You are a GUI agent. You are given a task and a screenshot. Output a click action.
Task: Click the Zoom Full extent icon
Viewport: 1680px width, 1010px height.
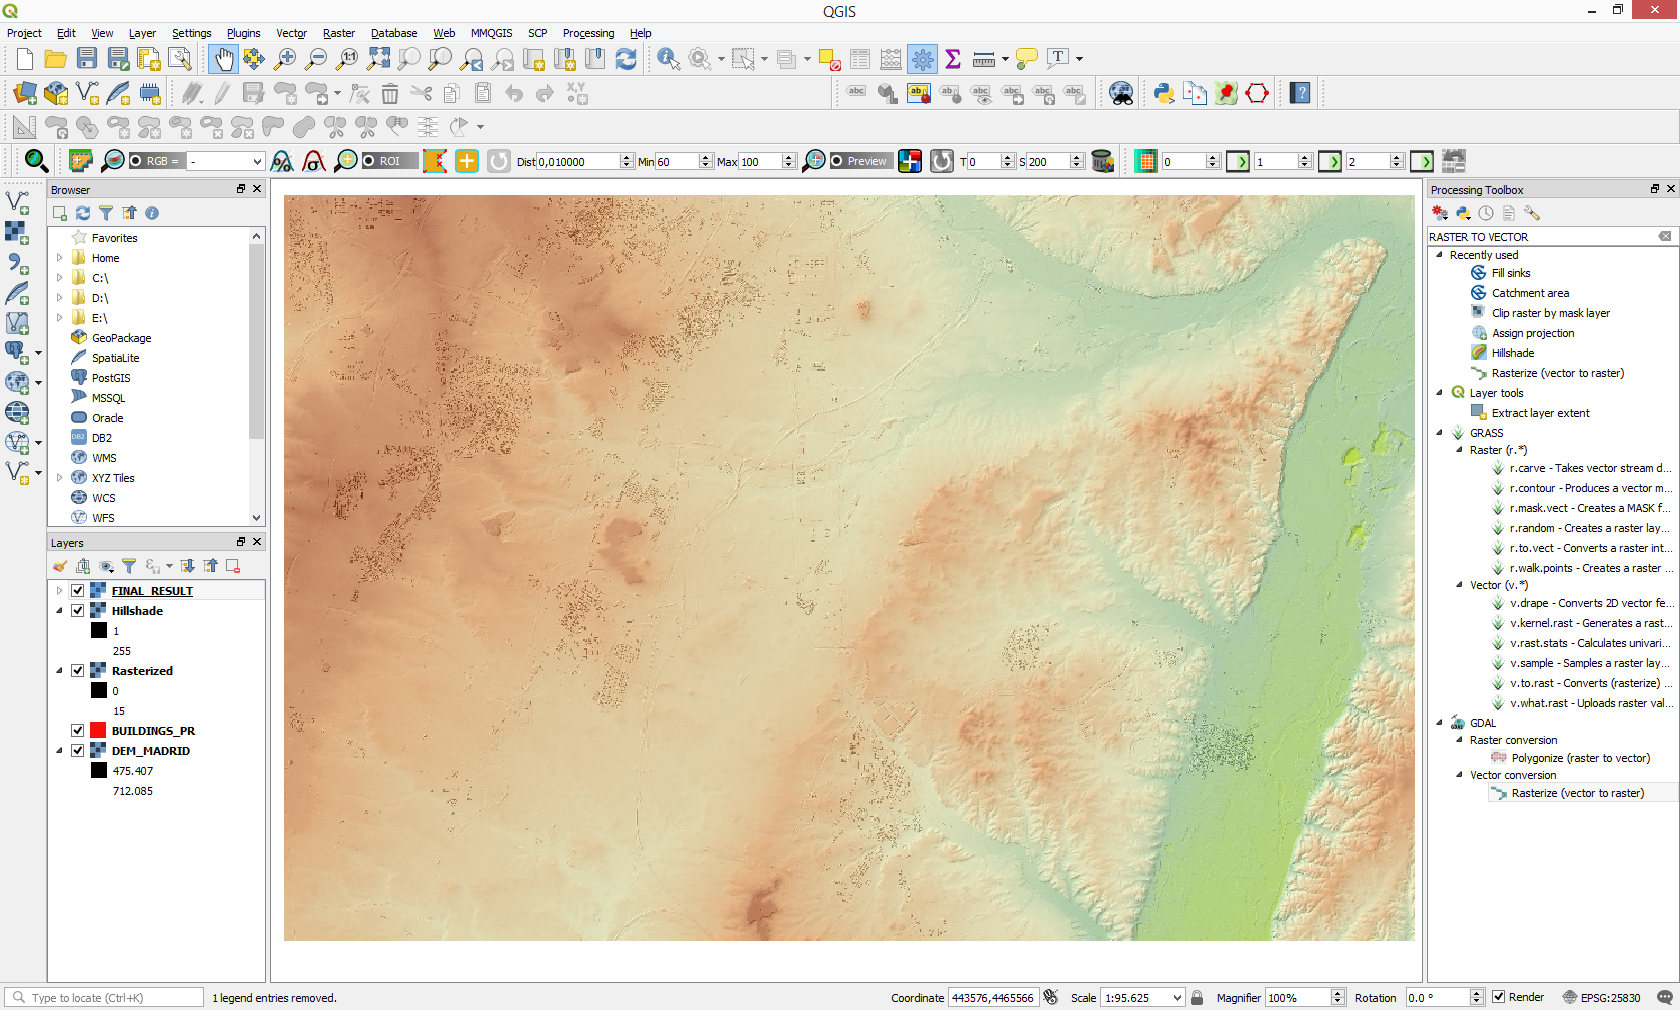tap(378, 59)
